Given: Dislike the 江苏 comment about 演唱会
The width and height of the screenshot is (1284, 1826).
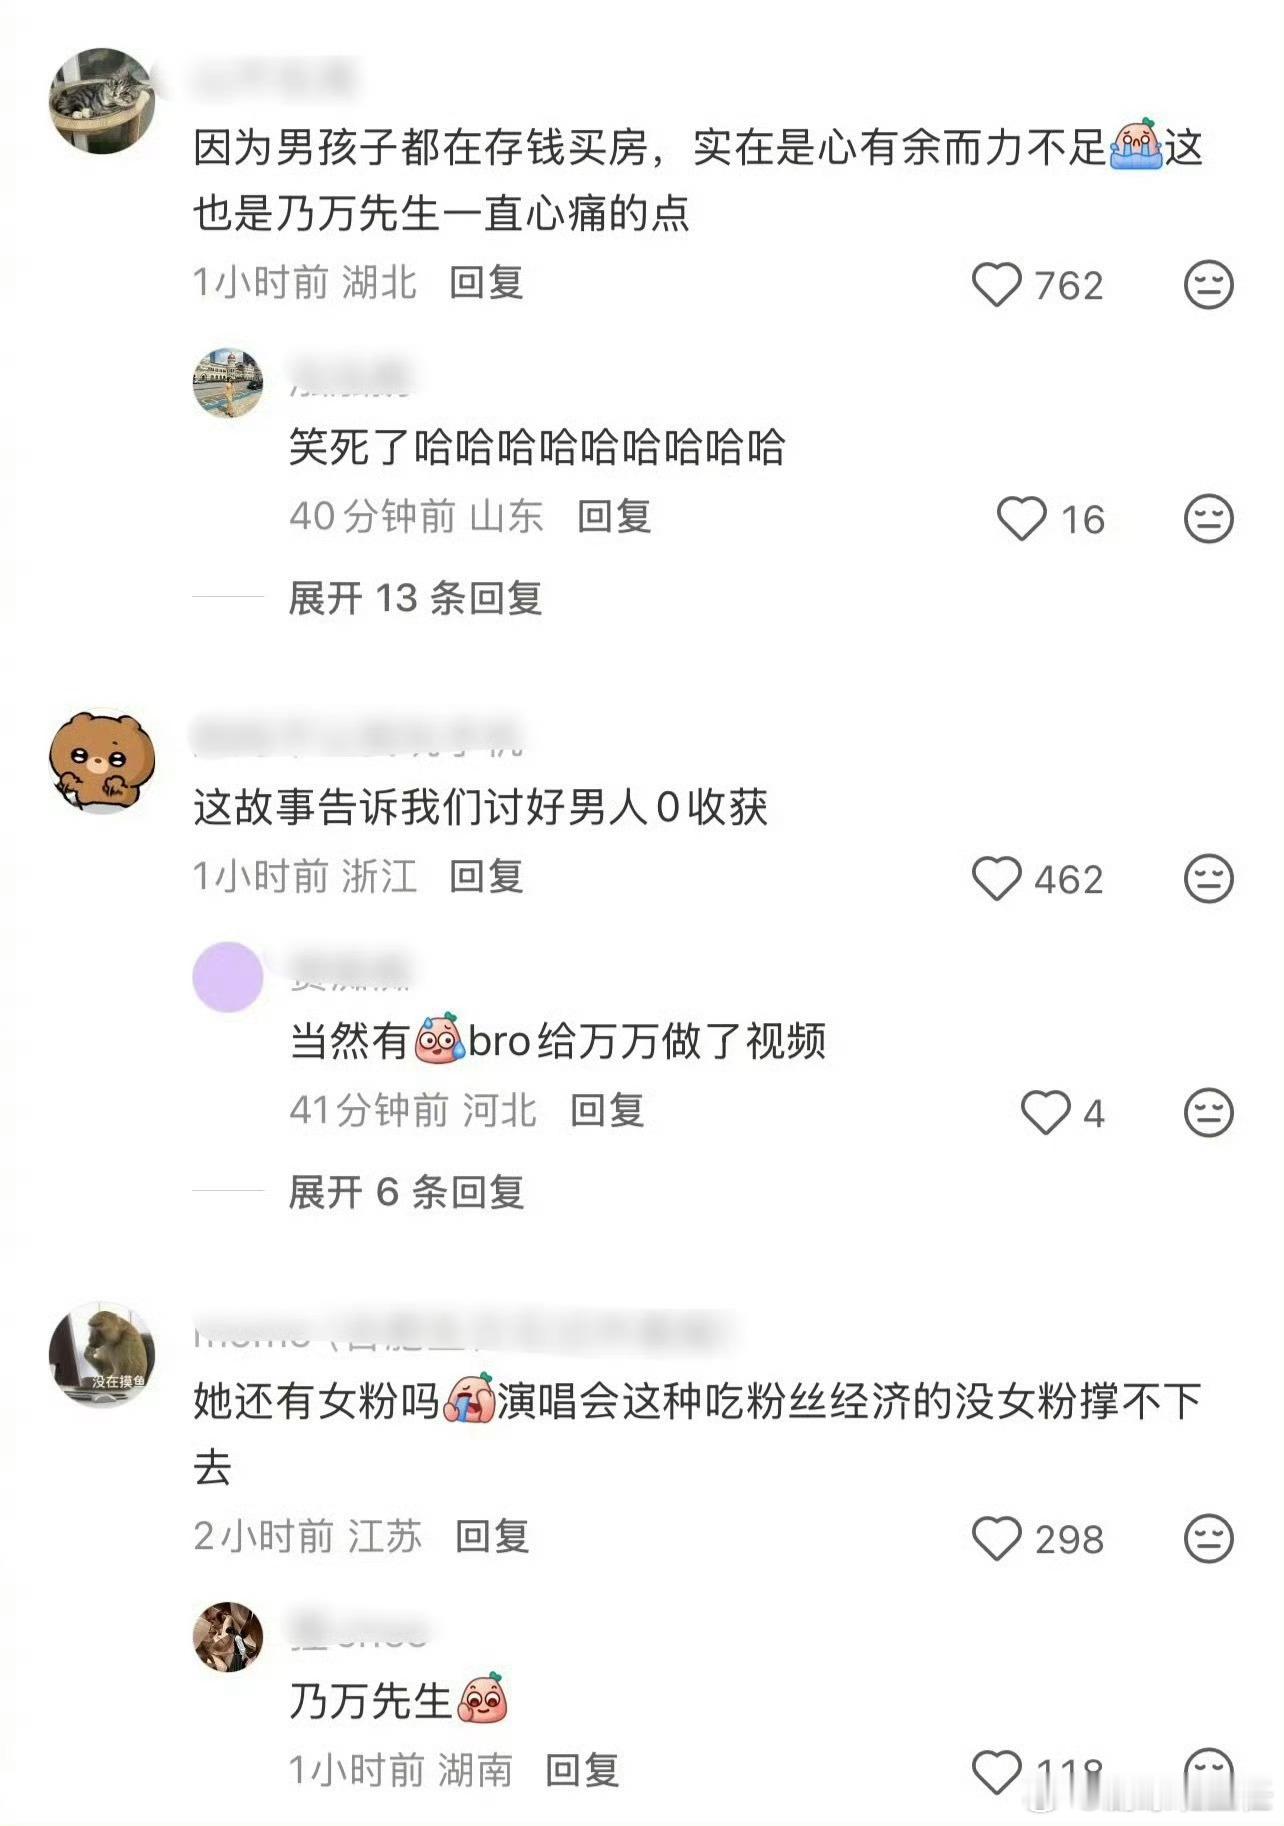Looking at the screenshot, I should click(1208, 1539).
